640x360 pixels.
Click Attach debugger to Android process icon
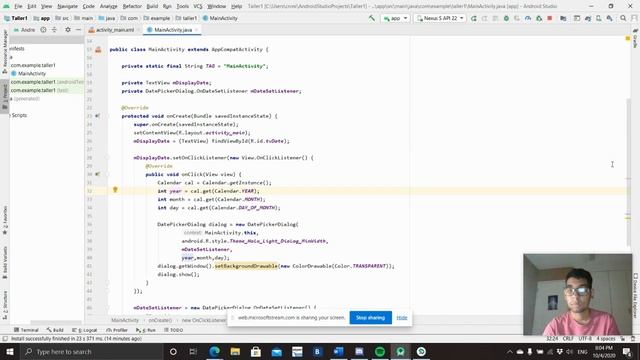pyautogui.click(x=539, y=18)
